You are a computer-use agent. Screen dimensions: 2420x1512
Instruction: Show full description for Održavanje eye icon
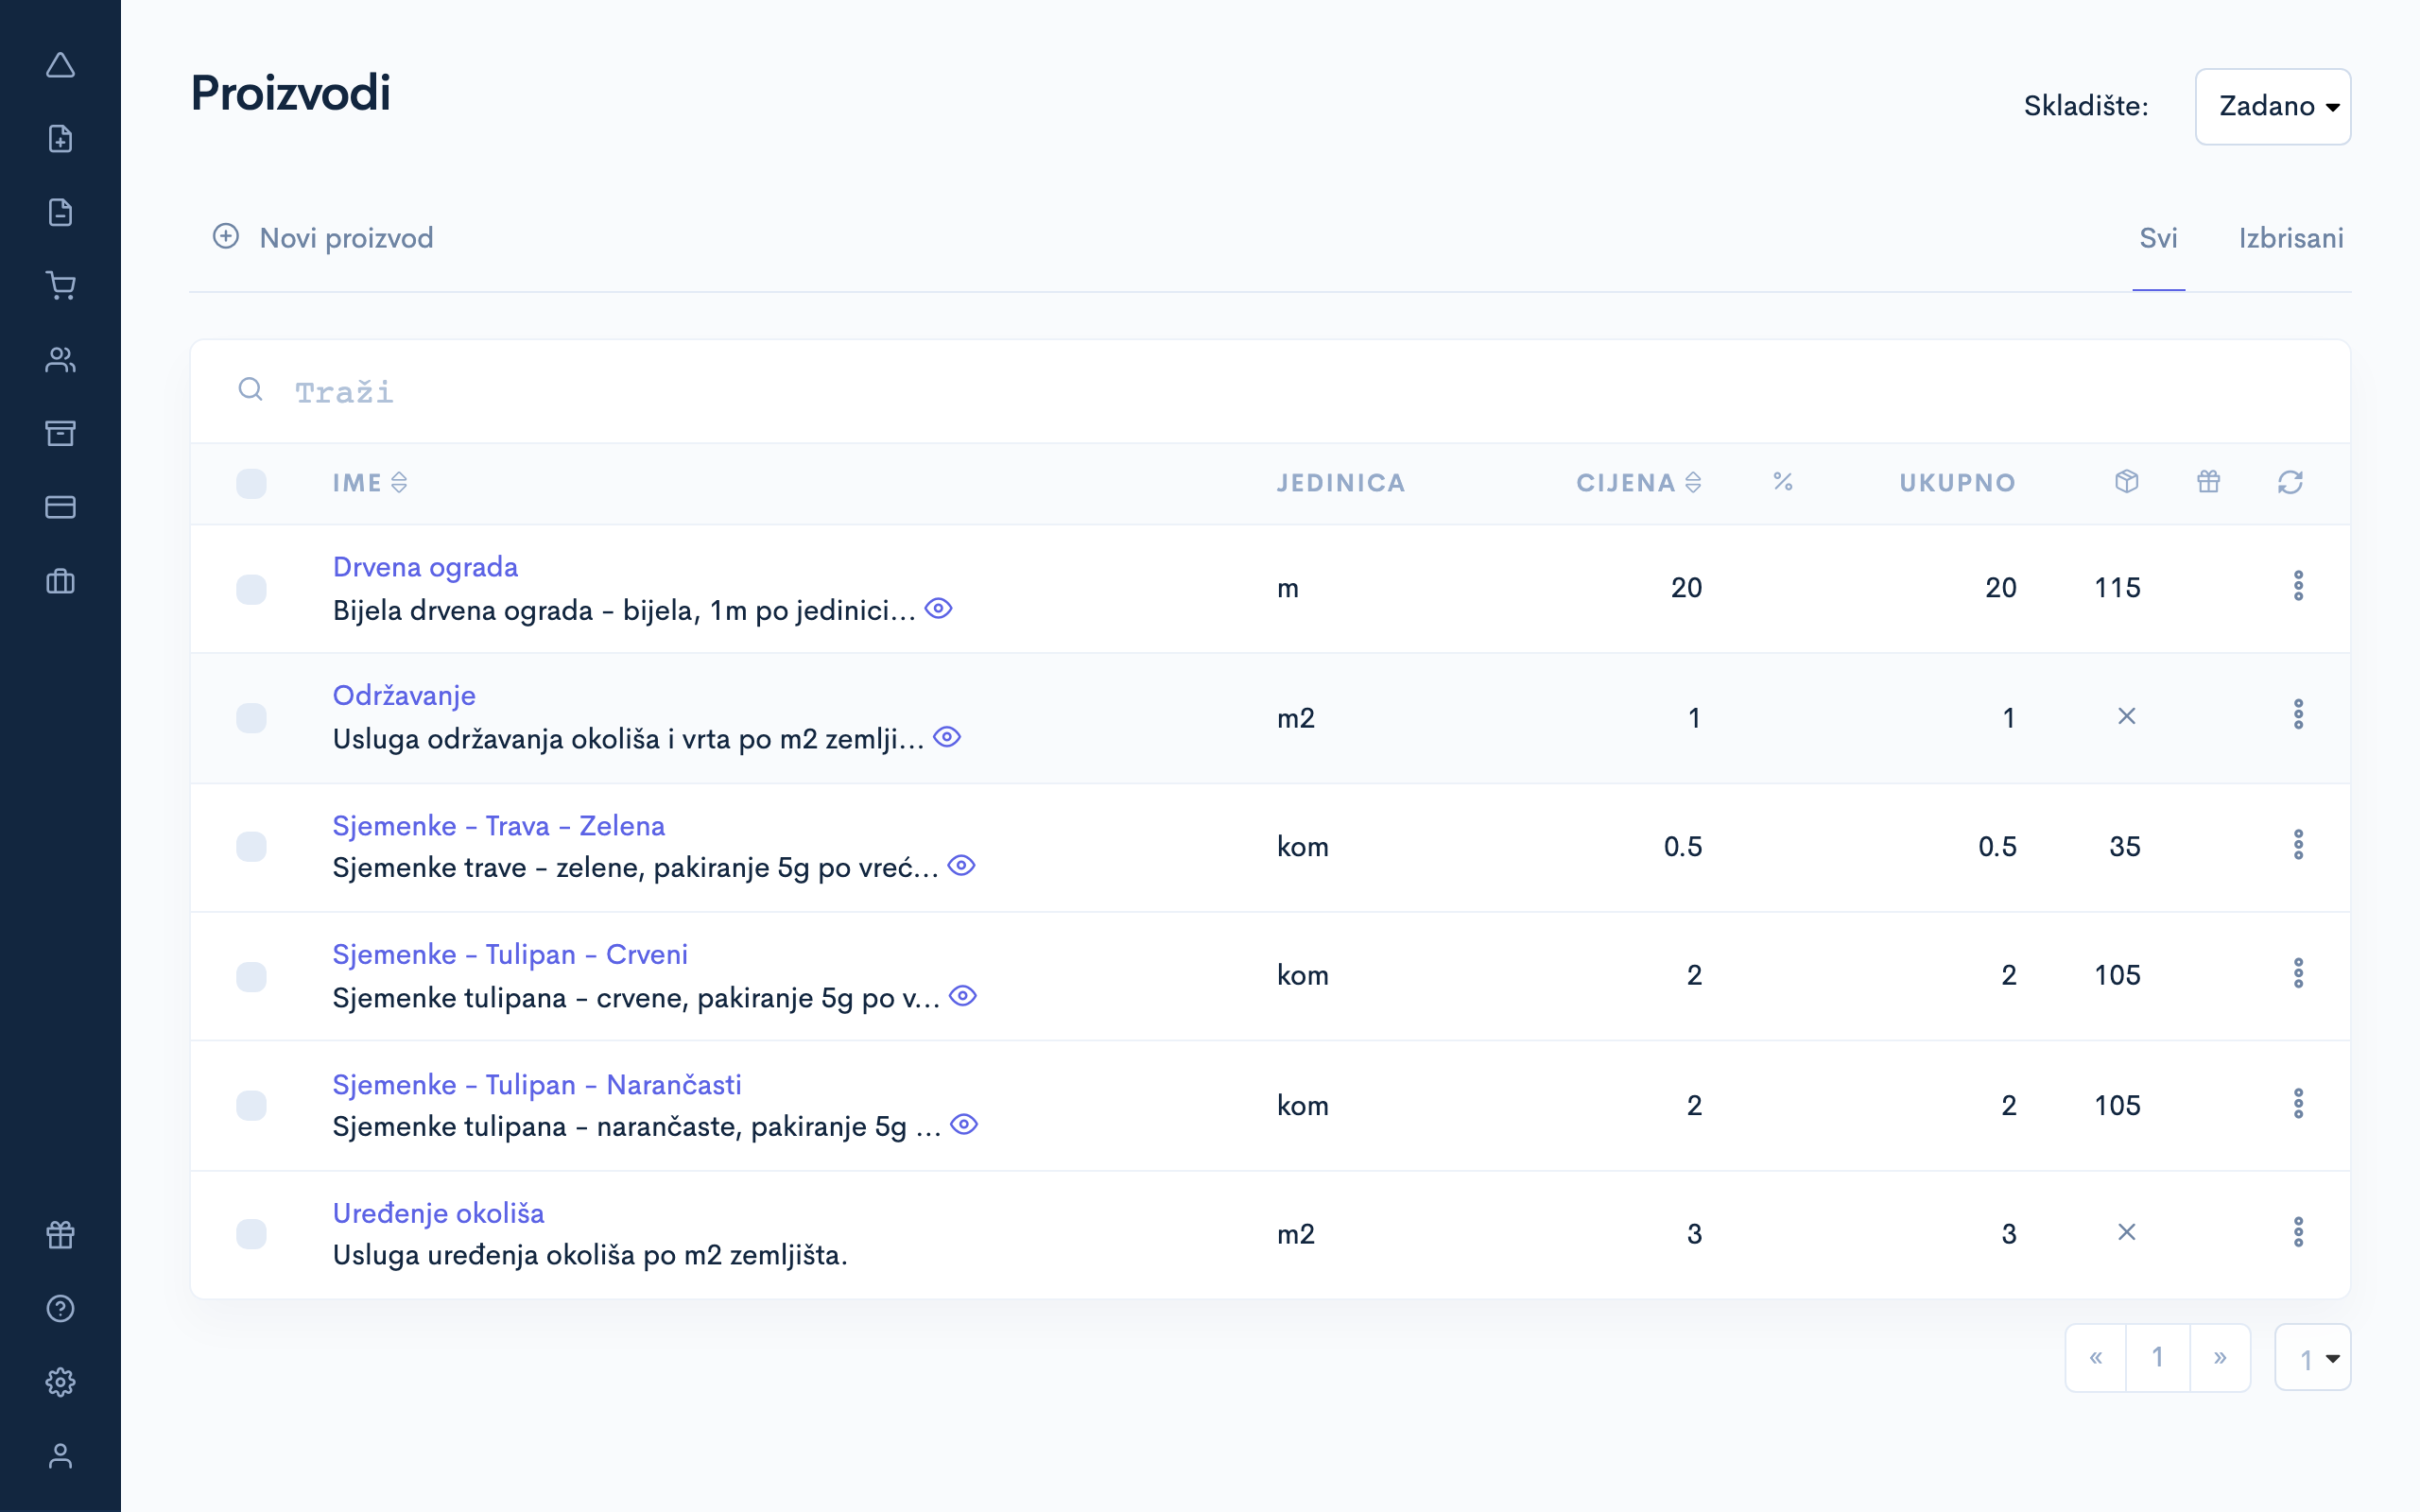[946, 737]
